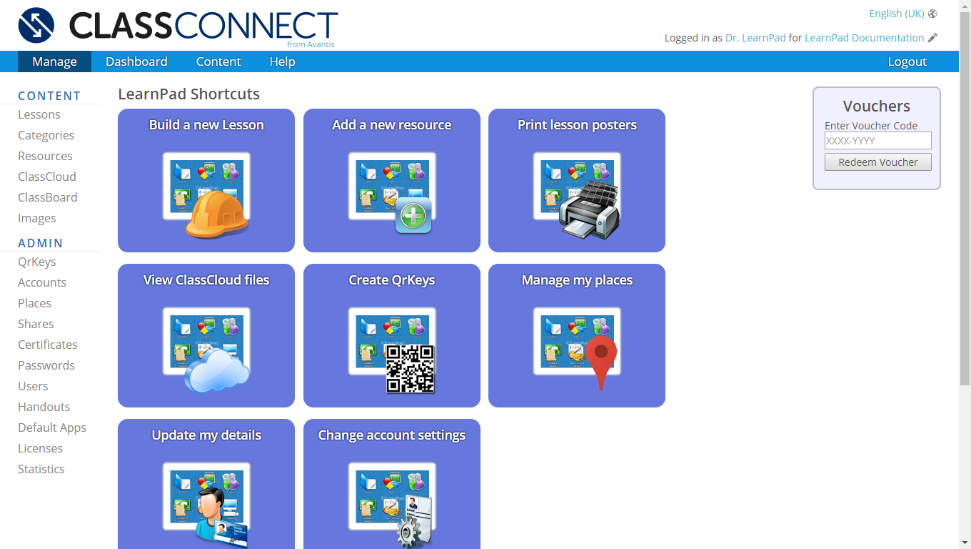Switch to the Manage tab

(x=54, y=61)
